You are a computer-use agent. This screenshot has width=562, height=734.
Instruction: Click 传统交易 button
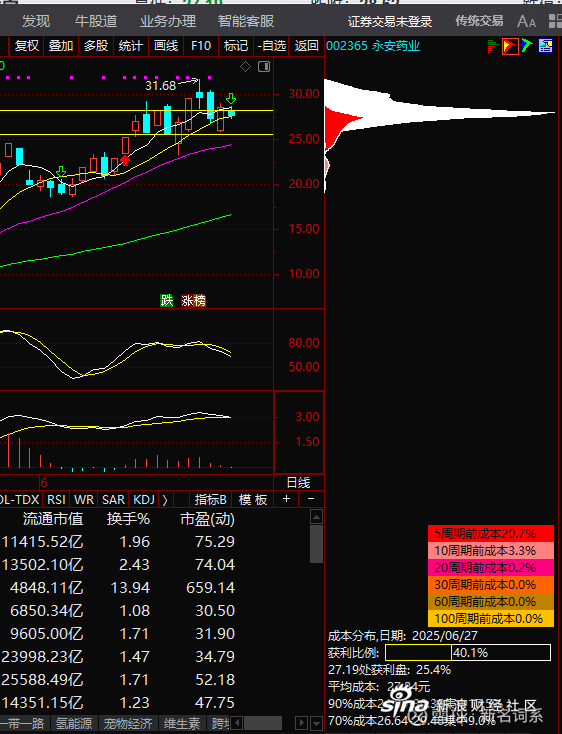tap(479, 21)
